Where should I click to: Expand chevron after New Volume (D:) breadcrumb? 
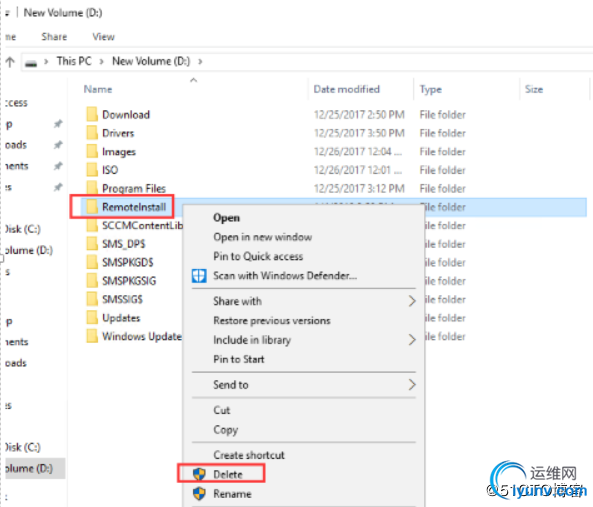pos(200,62)
